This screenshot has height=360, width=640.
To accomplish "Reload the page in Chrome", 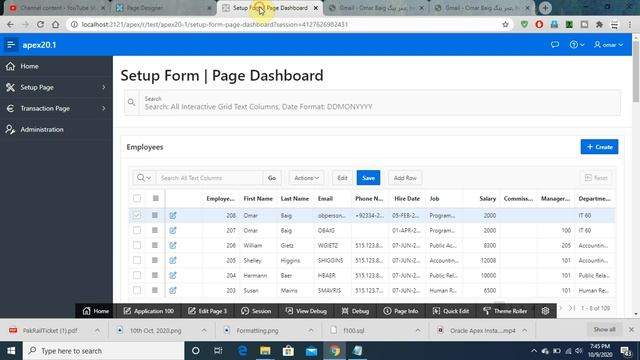I will (40, 24).
